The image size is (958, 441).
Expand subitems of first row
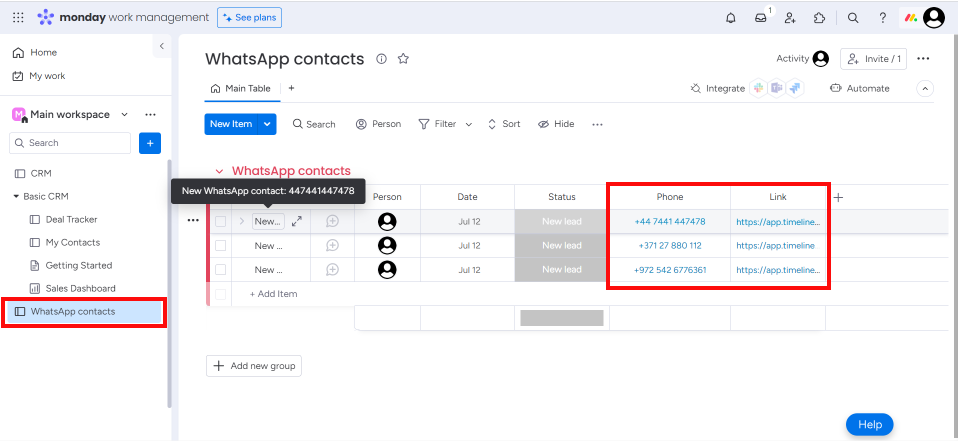pos(241,221)
